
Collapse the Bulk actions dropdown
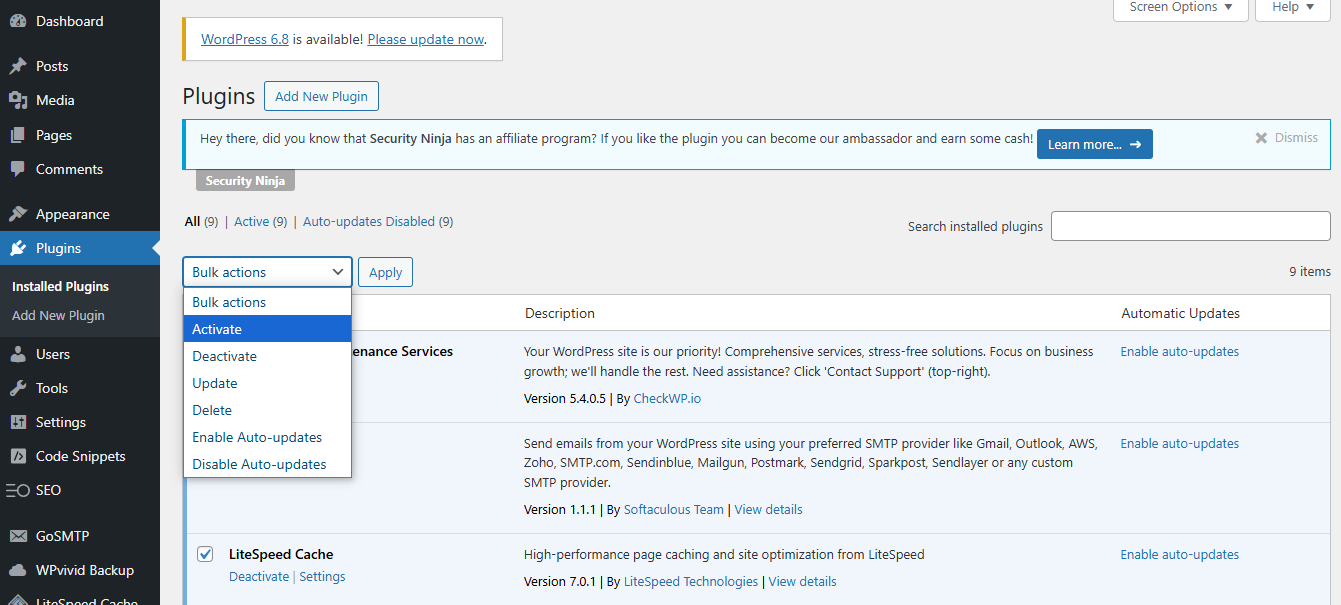pyautogui.click(x=267, y=272)
